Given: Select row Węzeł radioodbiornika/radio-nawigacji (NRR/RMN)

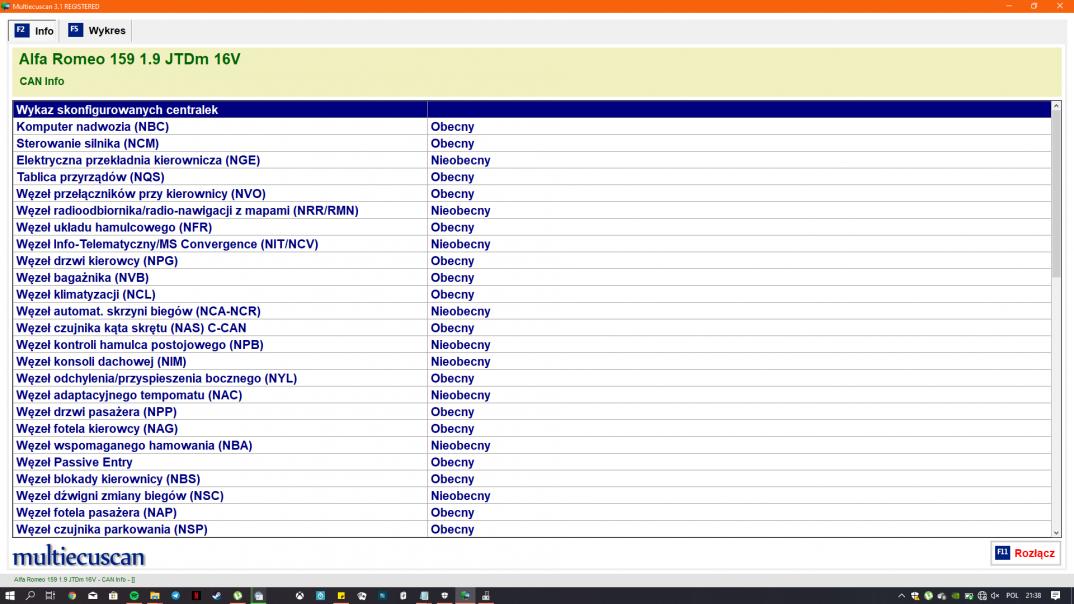Looking at the screenshot, I should [x=532, y=210].
